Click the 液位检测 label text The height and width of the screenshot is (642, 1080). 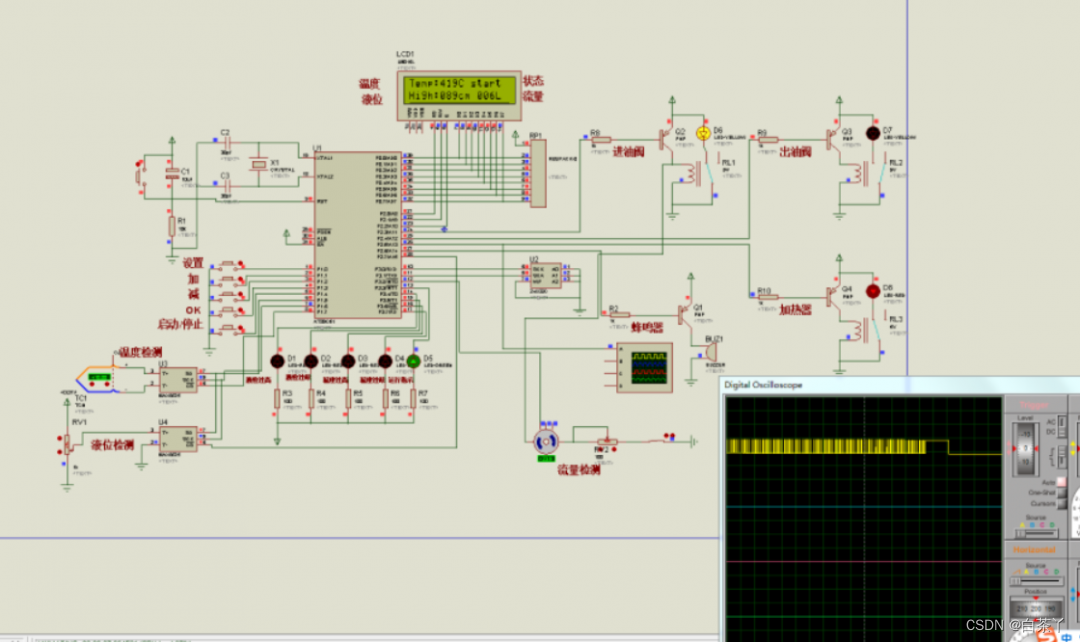(113, 445)
